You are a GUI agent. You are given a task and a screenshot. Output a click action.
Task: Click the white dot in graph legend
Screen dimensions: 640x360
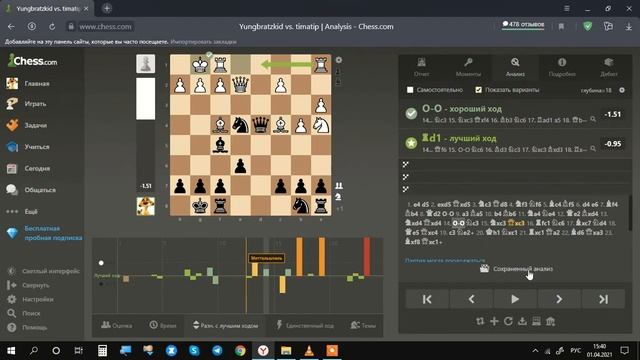pos(101,263)
